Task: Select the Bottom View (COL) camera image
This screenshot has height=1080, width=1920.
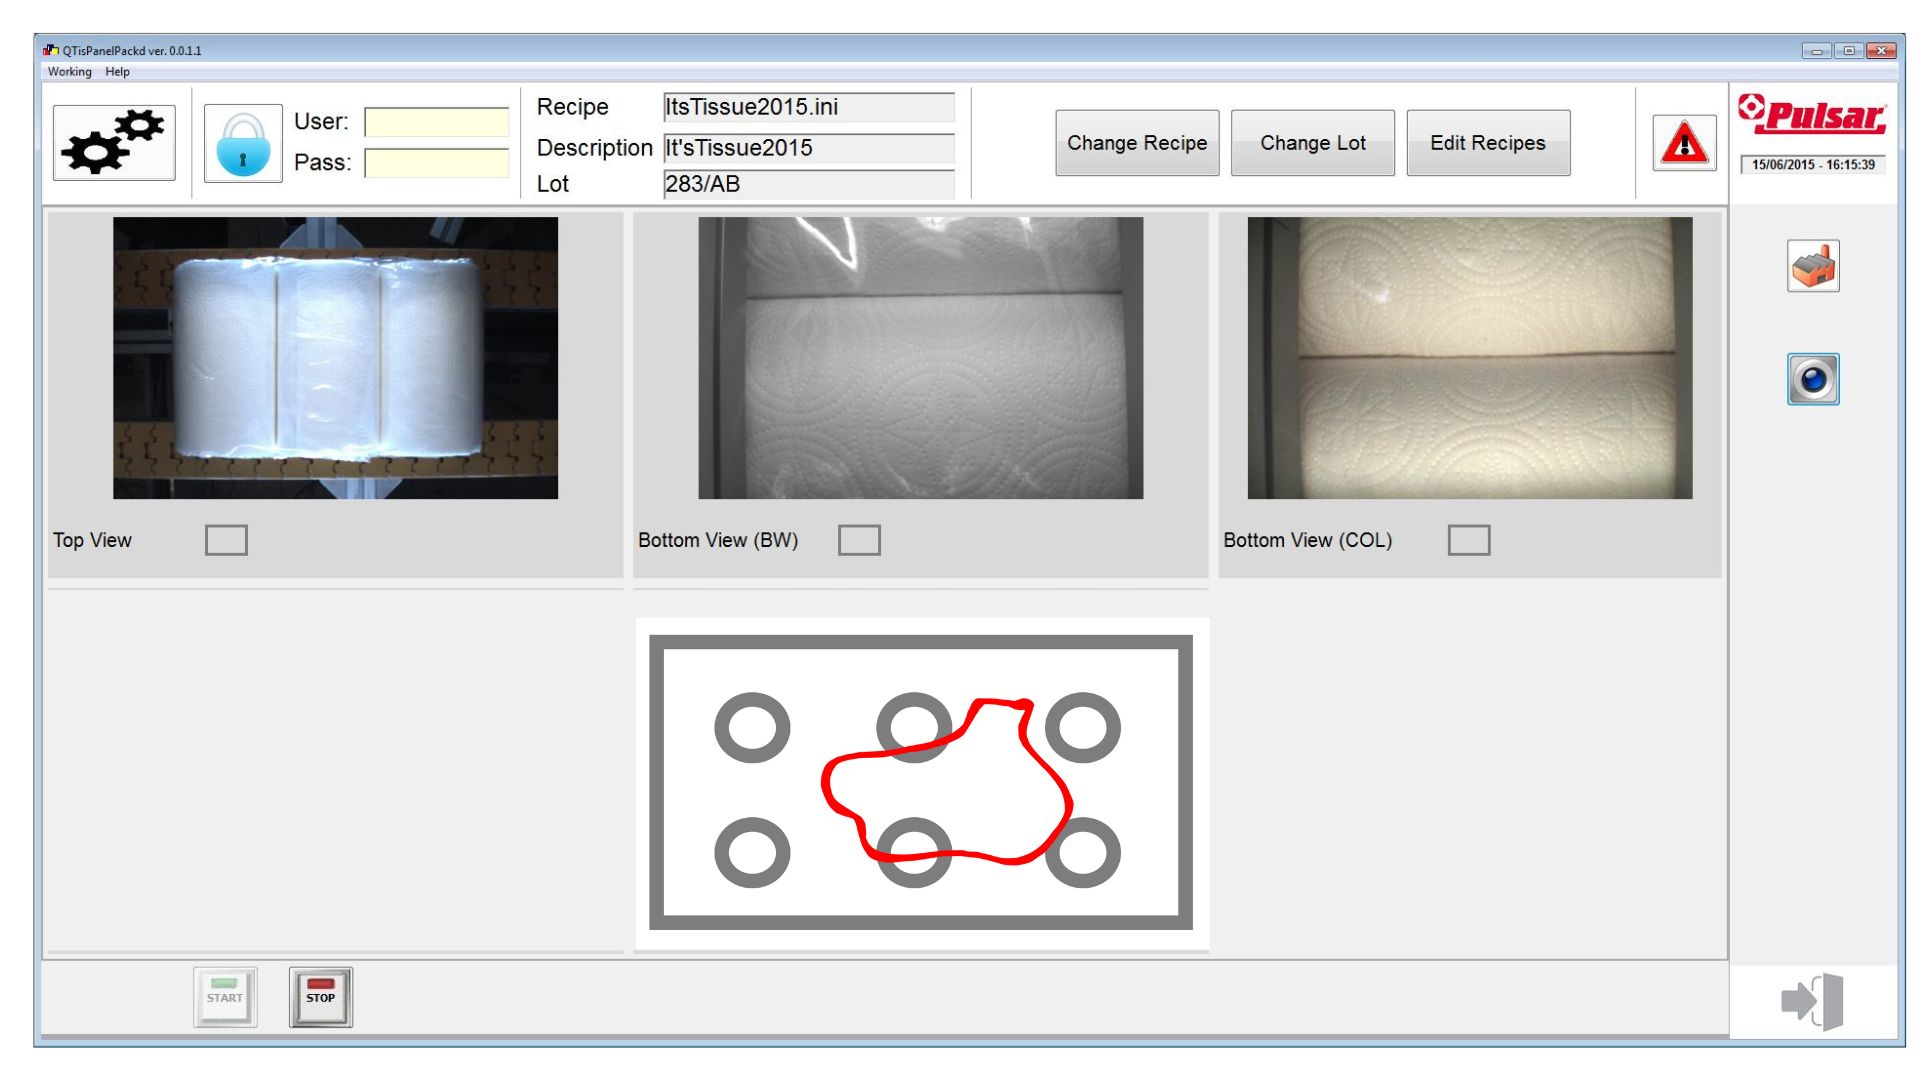Action: pos(1470,358)
